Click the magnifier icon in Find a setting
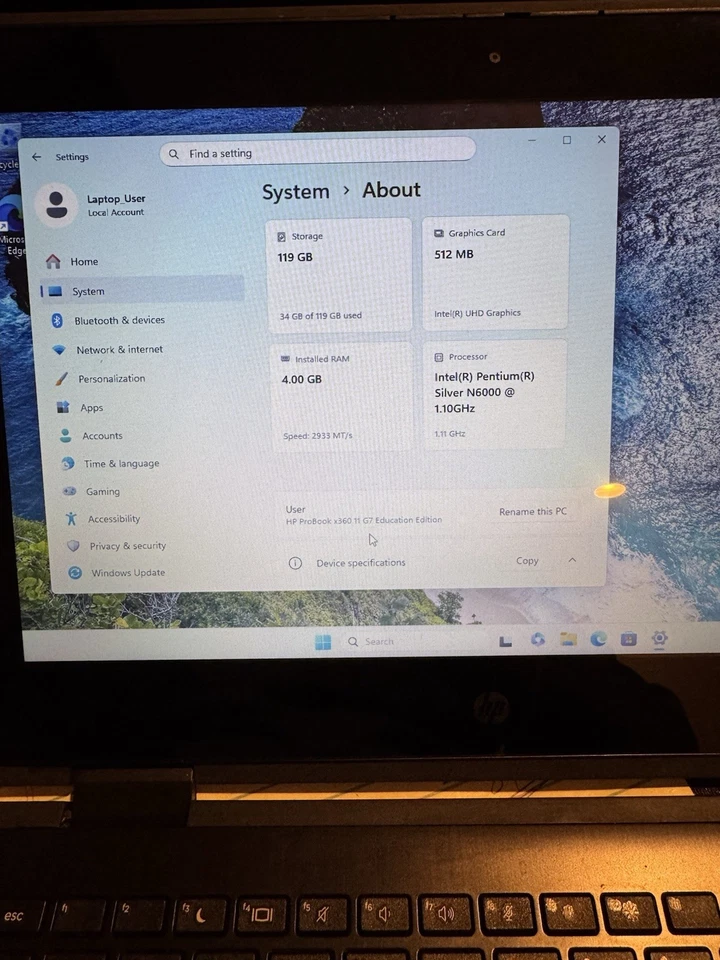The height and width of the screenshot is (960, 720). (x=174, y=154)
